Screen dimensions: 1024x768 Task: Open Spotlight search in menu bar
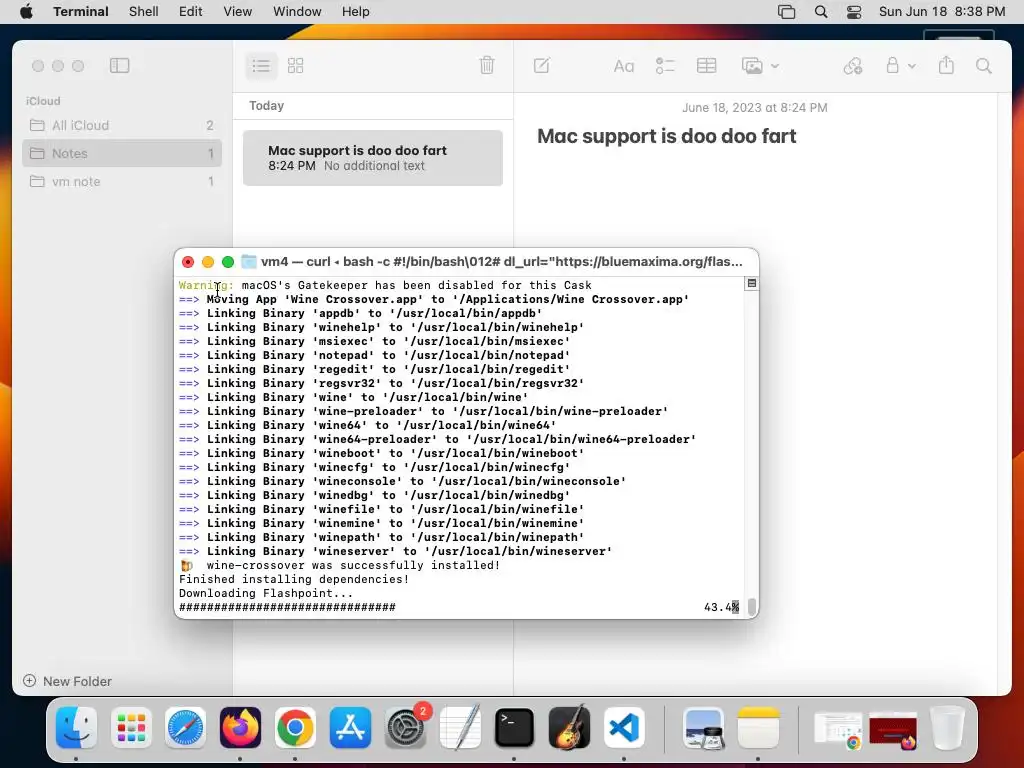(x=822, y=12)
